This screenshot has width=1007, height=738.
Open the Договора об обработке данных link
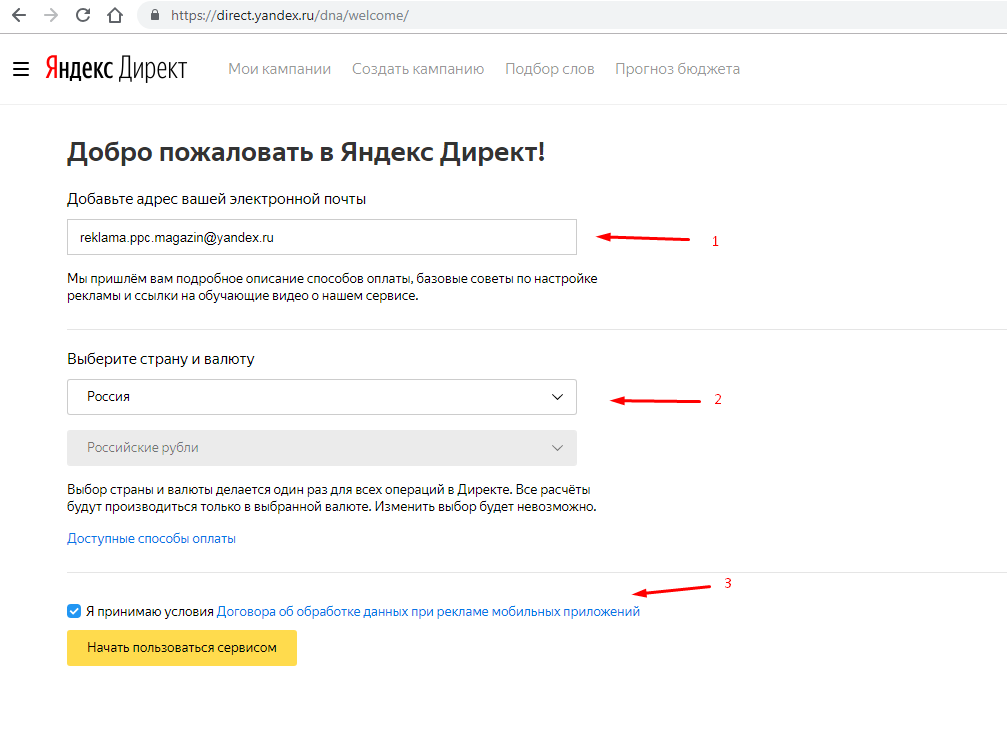coord(428,611)
